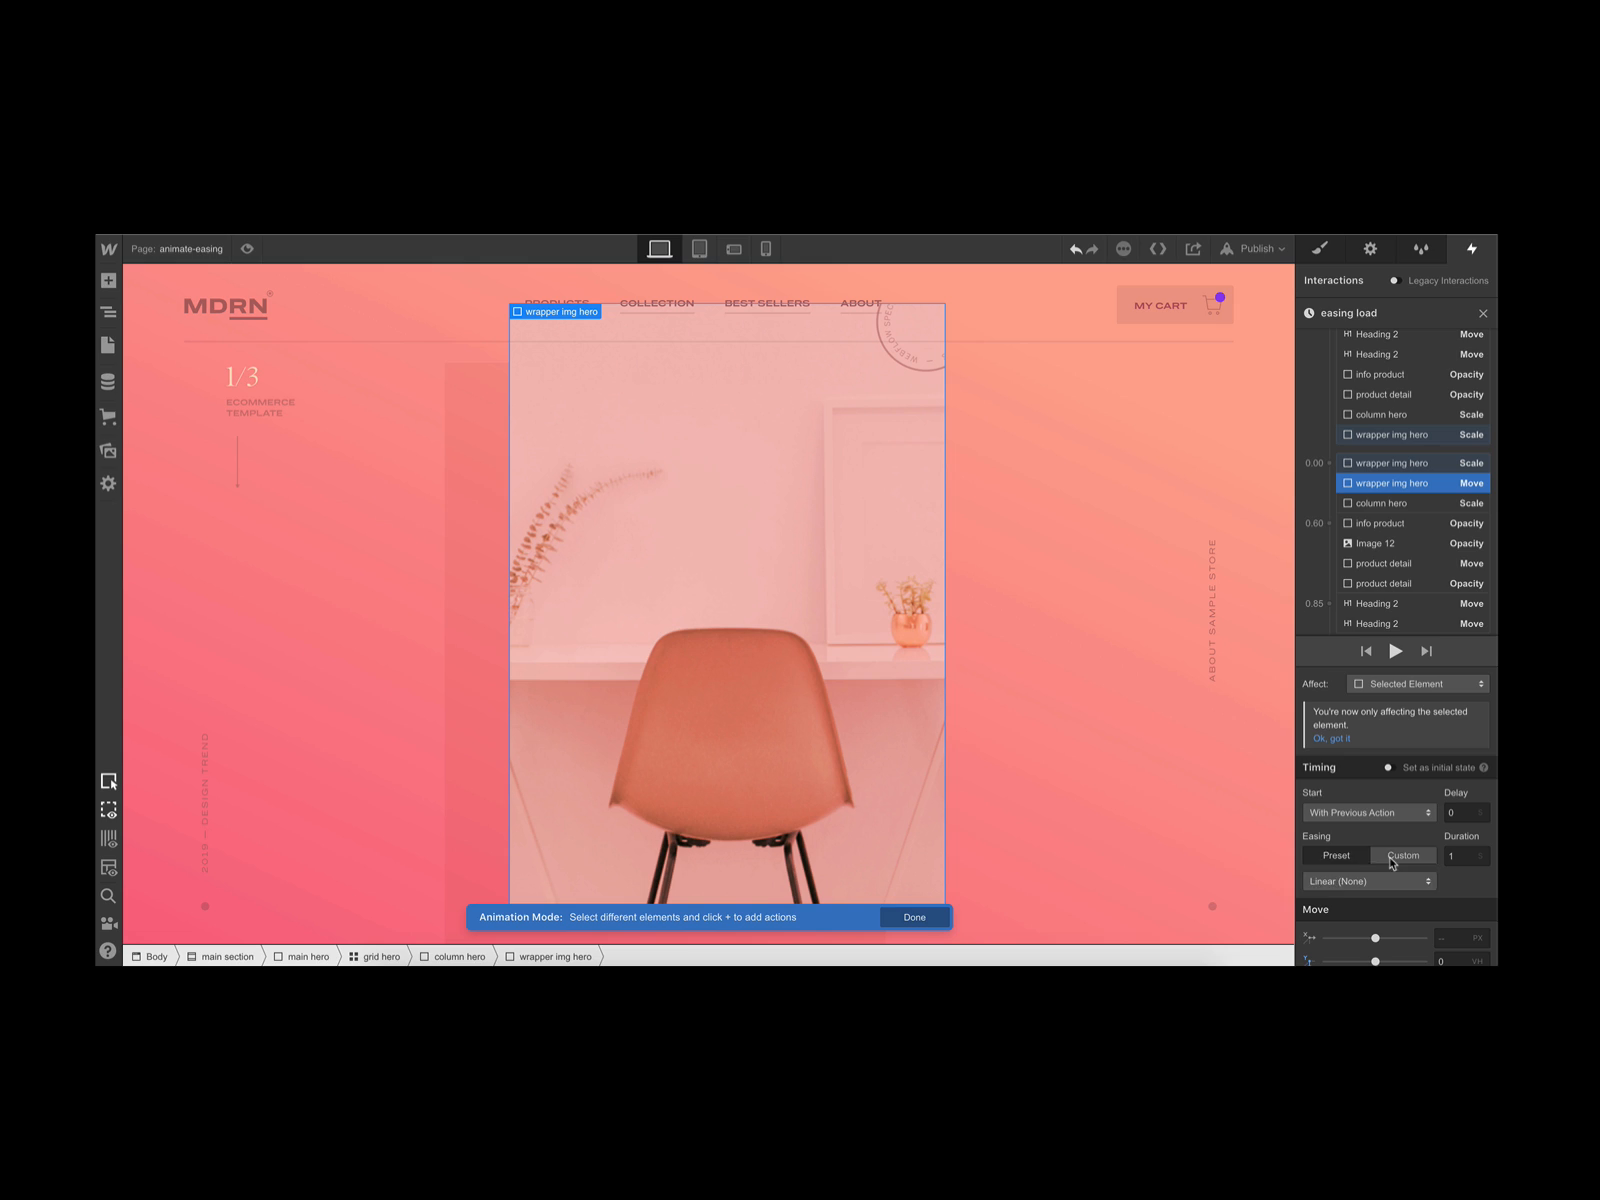Open the Start With Previous Action dropdown
The image size is (1600, 1200).
tap(1369, 813)
